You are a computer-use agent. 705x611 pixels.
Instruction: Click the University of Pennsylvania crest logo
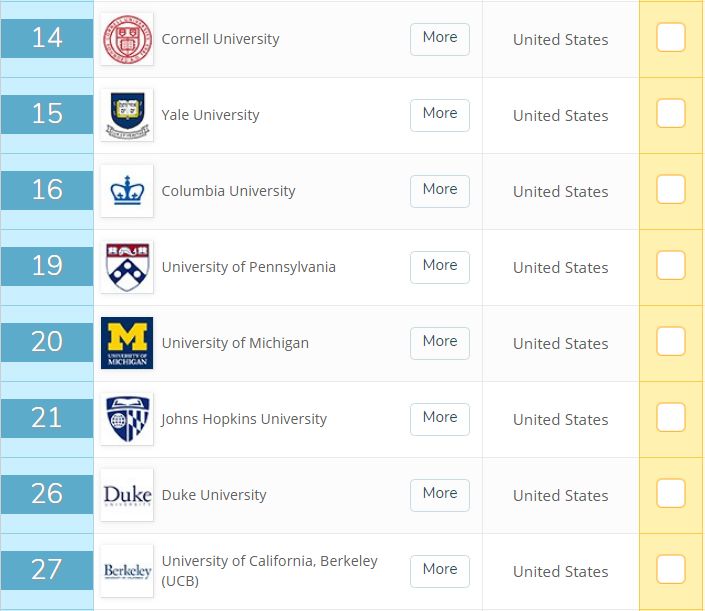tap(127, 267)
